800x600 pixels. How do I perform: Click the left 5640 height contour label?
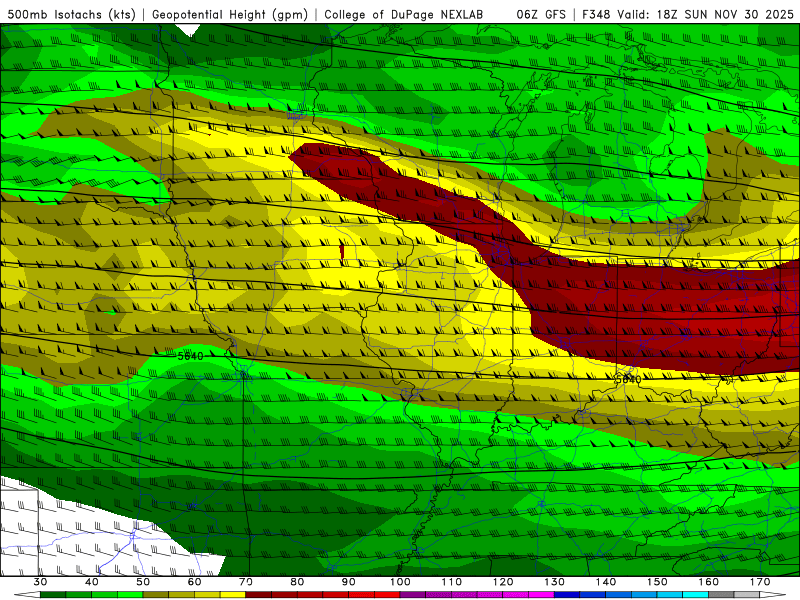pyautogui.click(x=190, y=356)
